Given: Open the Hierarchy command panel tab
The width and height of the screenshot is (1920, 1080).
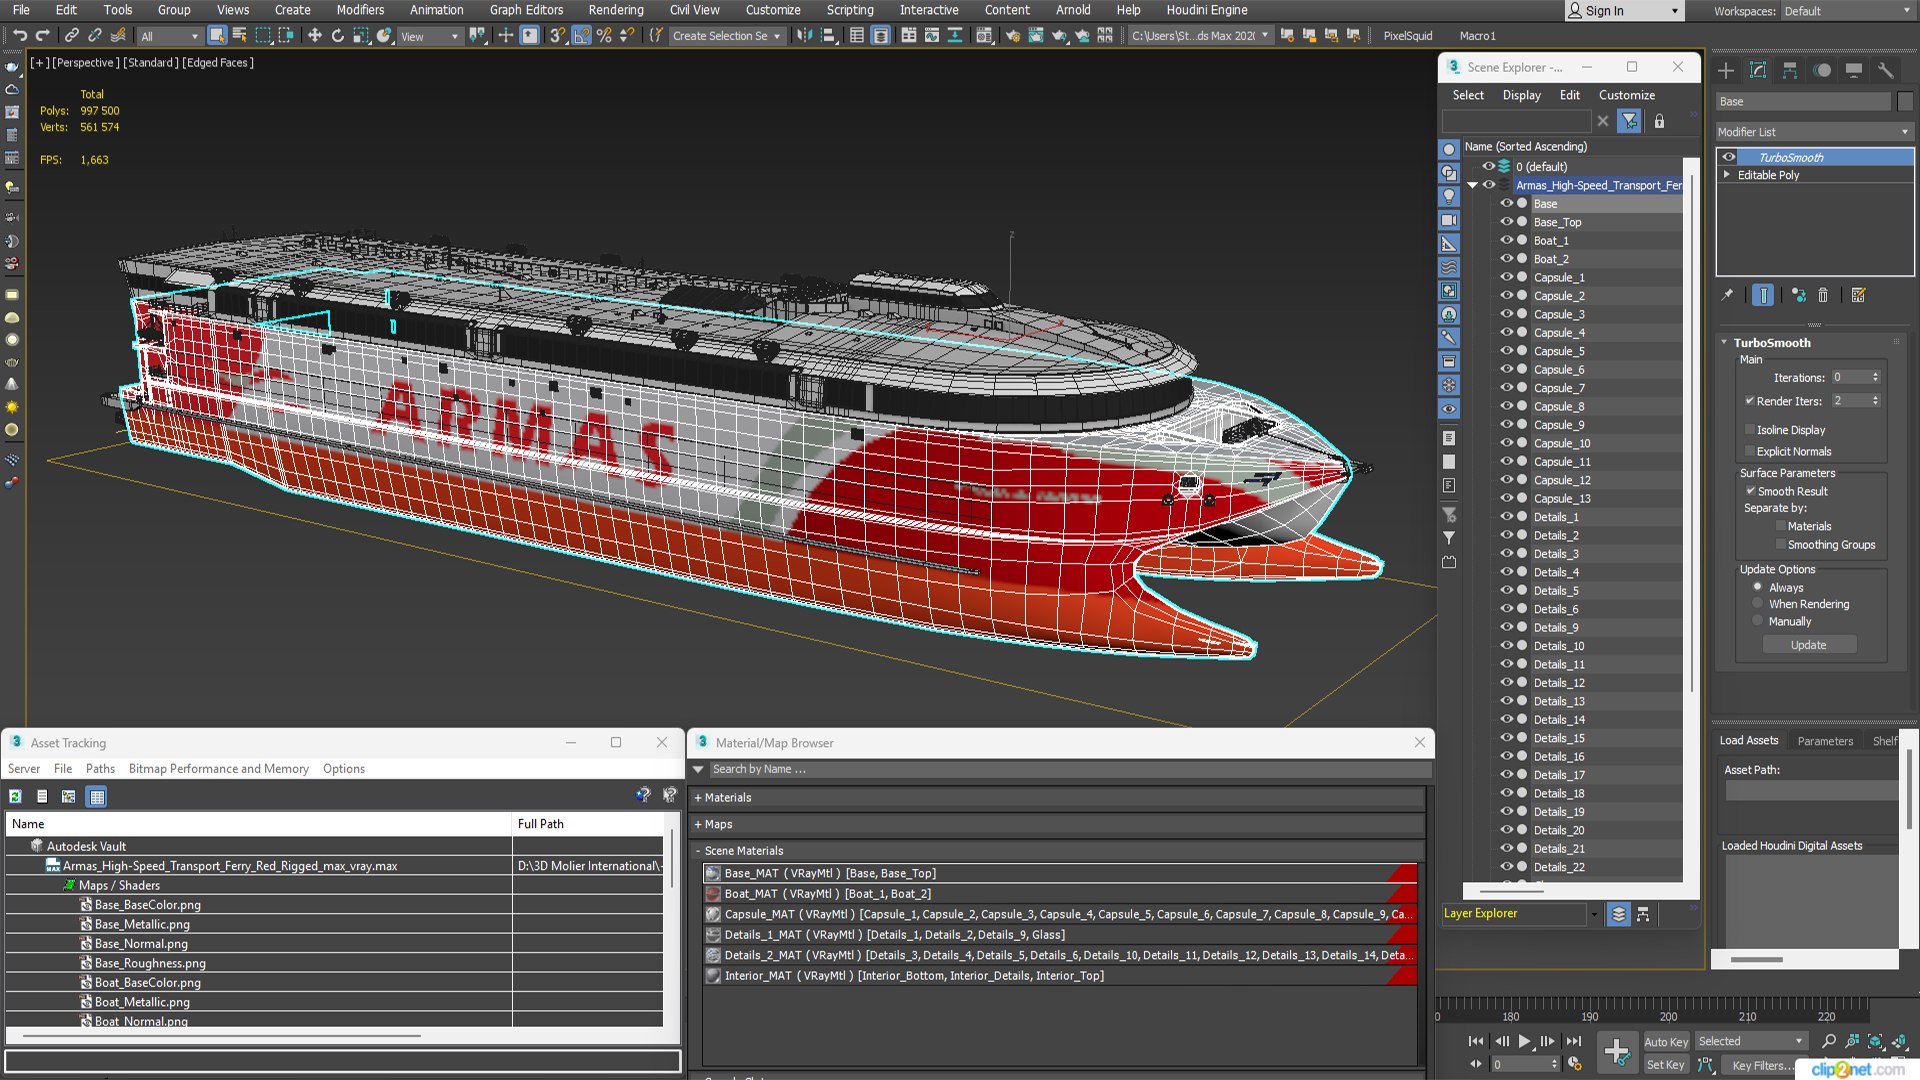Looking at the screenshot, I should point(1790,70).
